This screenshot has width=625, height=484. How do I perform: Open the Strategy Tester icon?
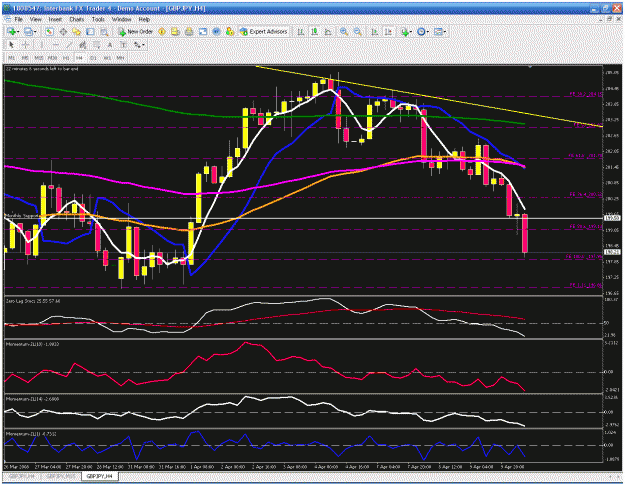pos(104,31)
